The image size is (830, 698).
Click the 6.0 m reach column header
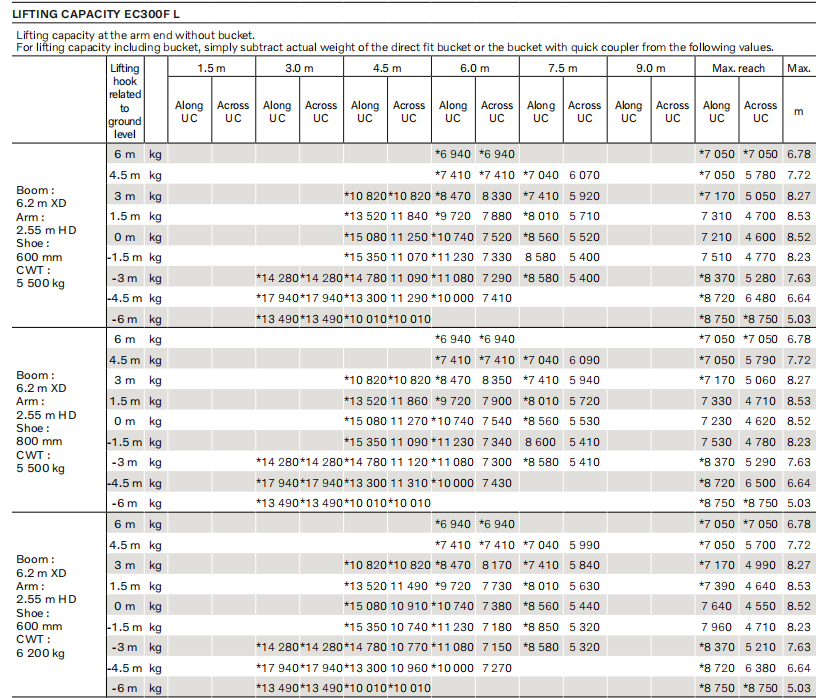point(475,68)
